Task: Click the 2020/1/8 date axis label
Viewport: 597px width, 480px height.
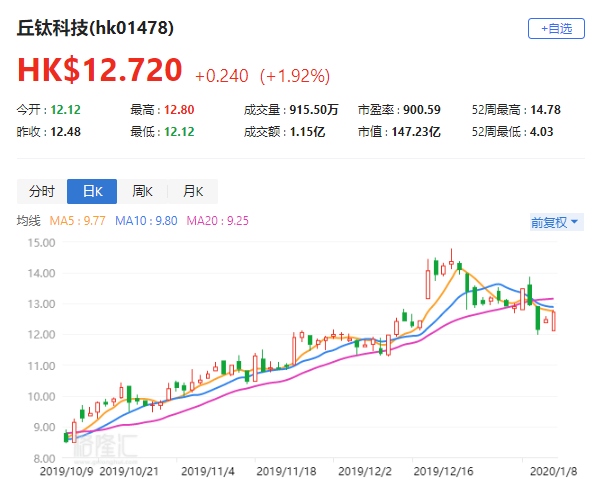Action: 554,472
